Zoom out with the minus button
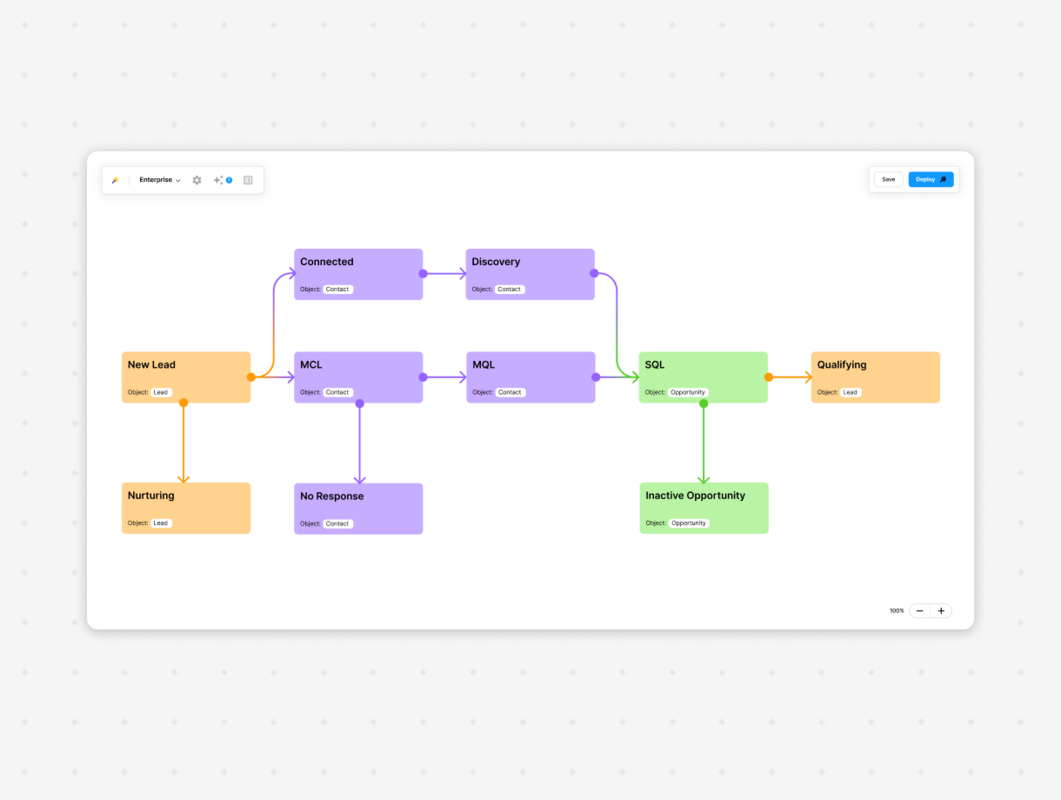The height and width of the screenshot is (800, 1061). 920,610
